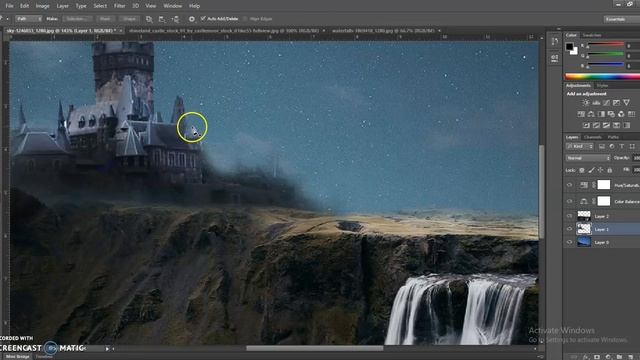Open the Normal blend mode dropdown
640x360 pixels.
point(588,158)
